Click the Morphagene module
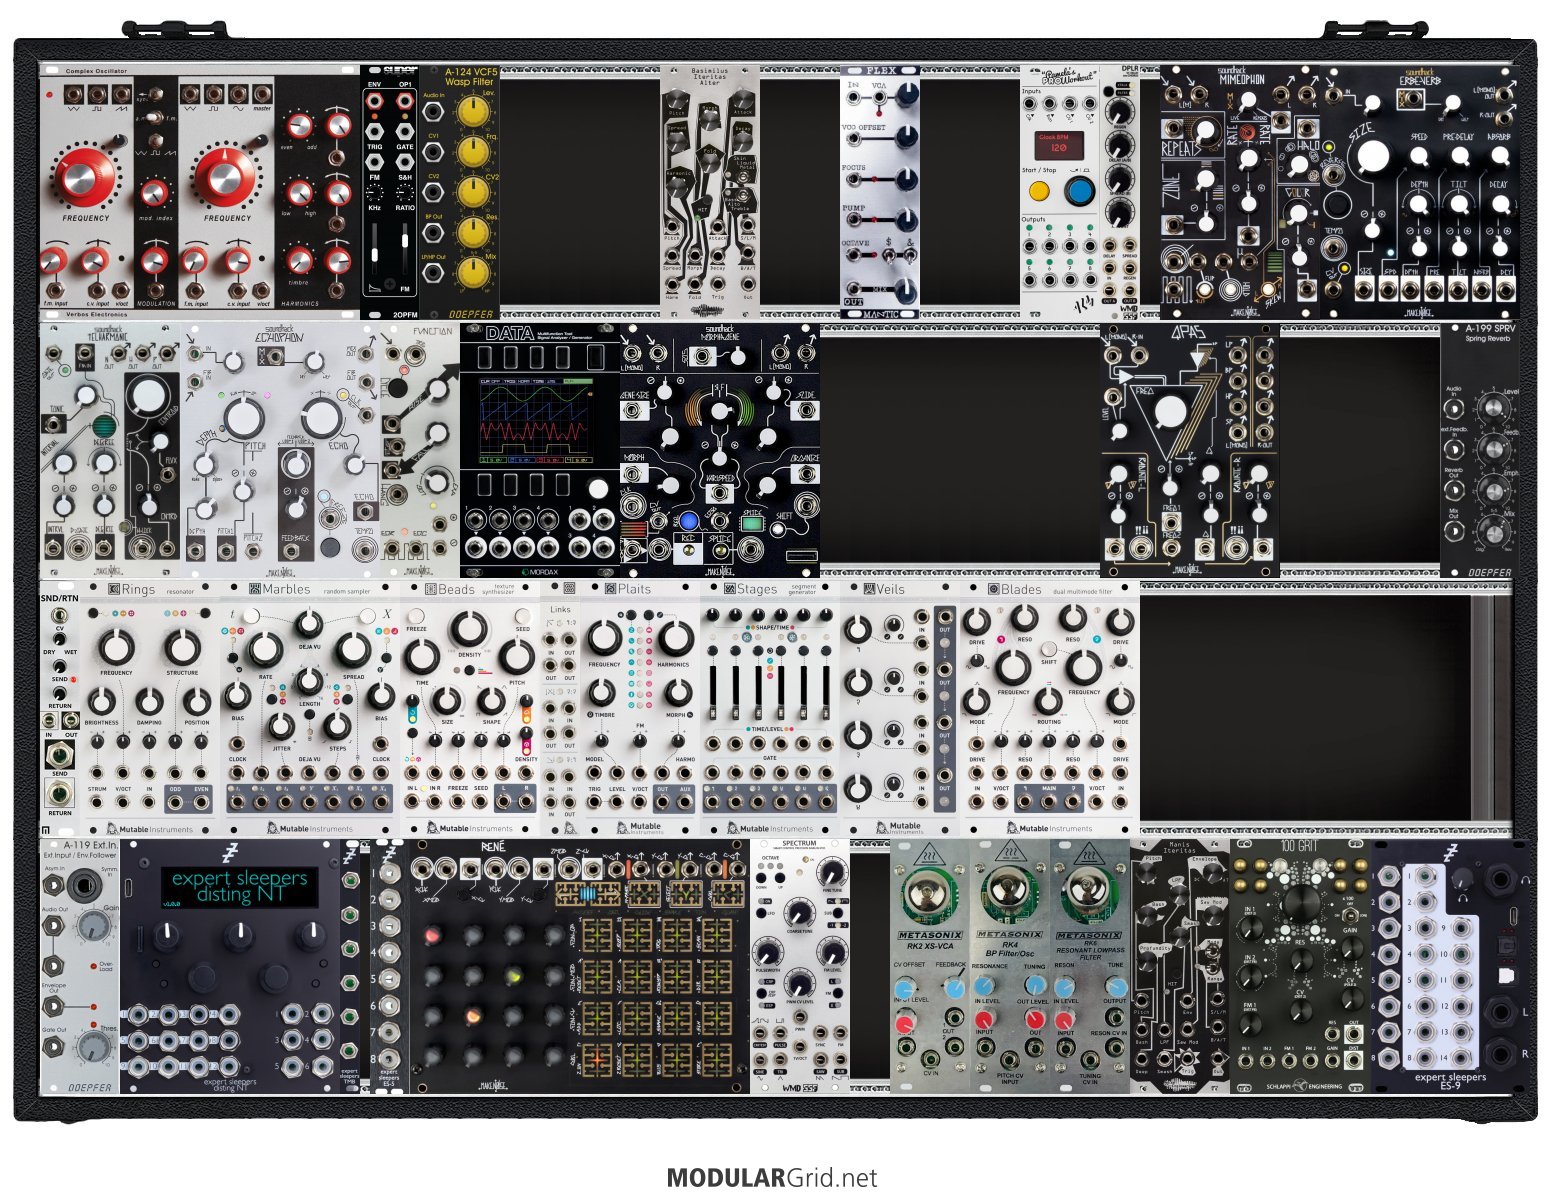 coord(720,450)
